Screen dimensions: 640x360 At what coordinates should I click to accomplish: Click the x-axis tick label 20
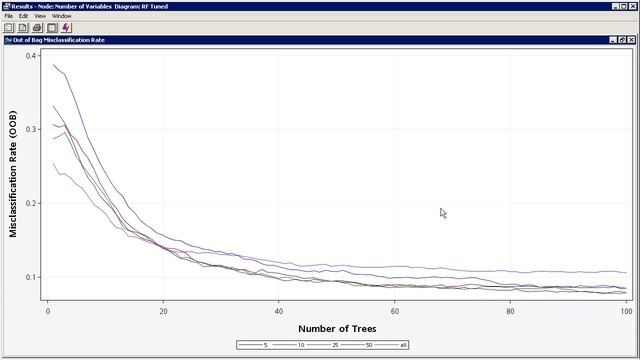coord(163,311)
